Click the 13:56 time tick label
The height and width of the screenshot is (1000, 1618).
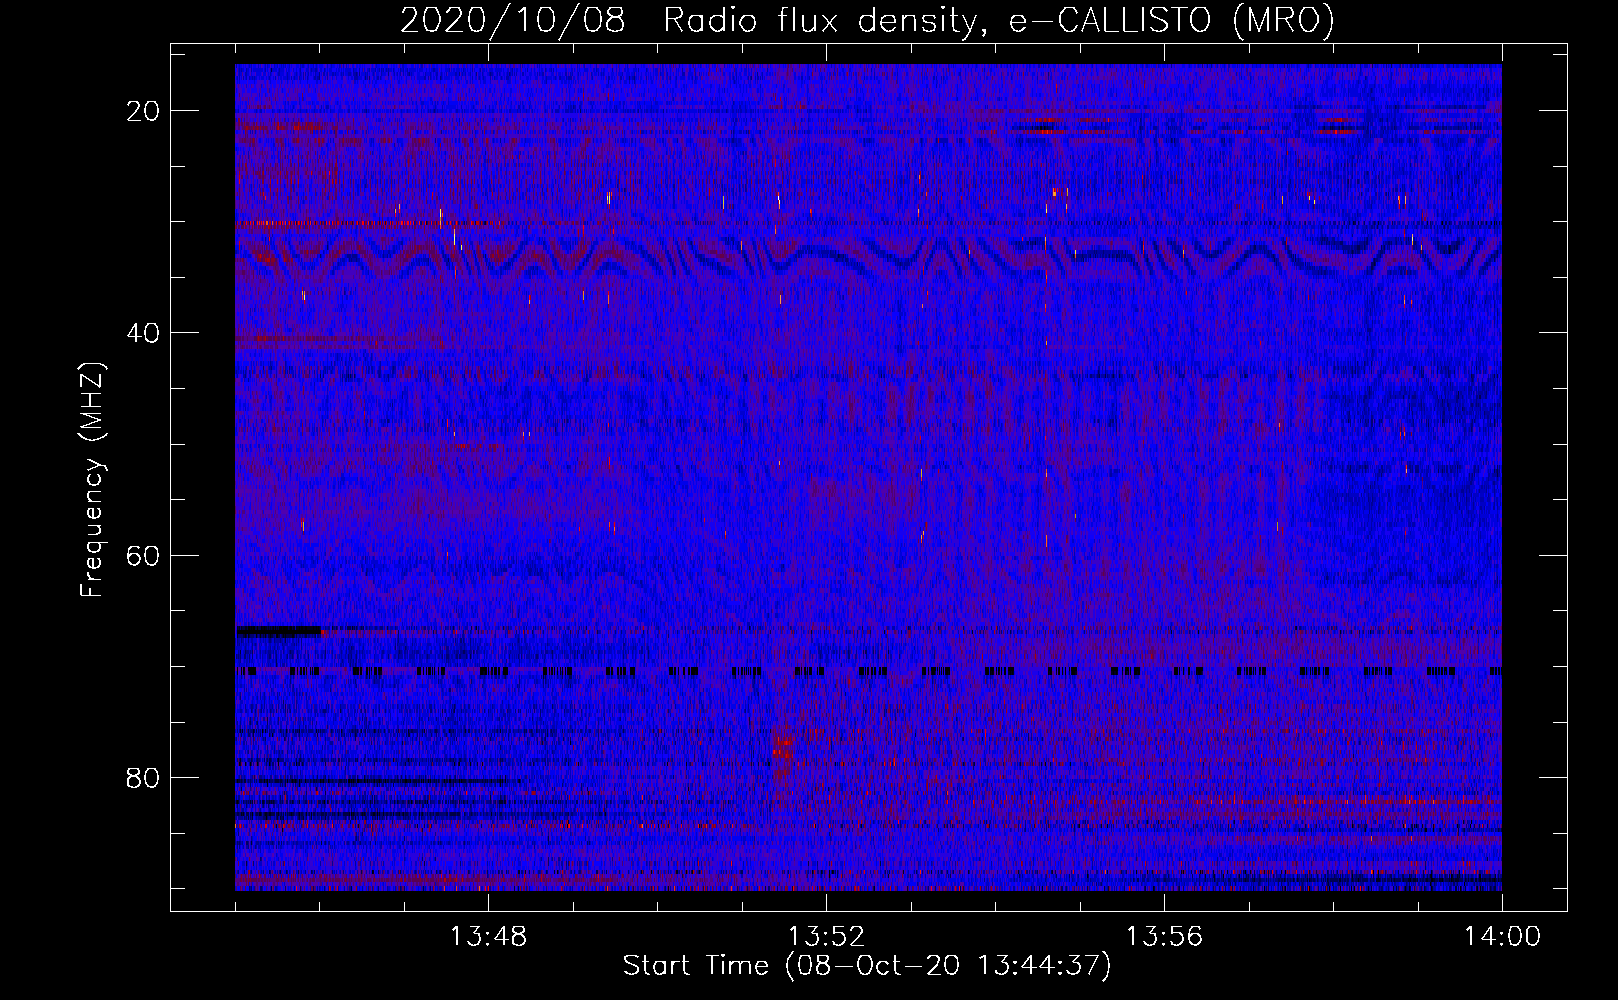click(1164, 937)
